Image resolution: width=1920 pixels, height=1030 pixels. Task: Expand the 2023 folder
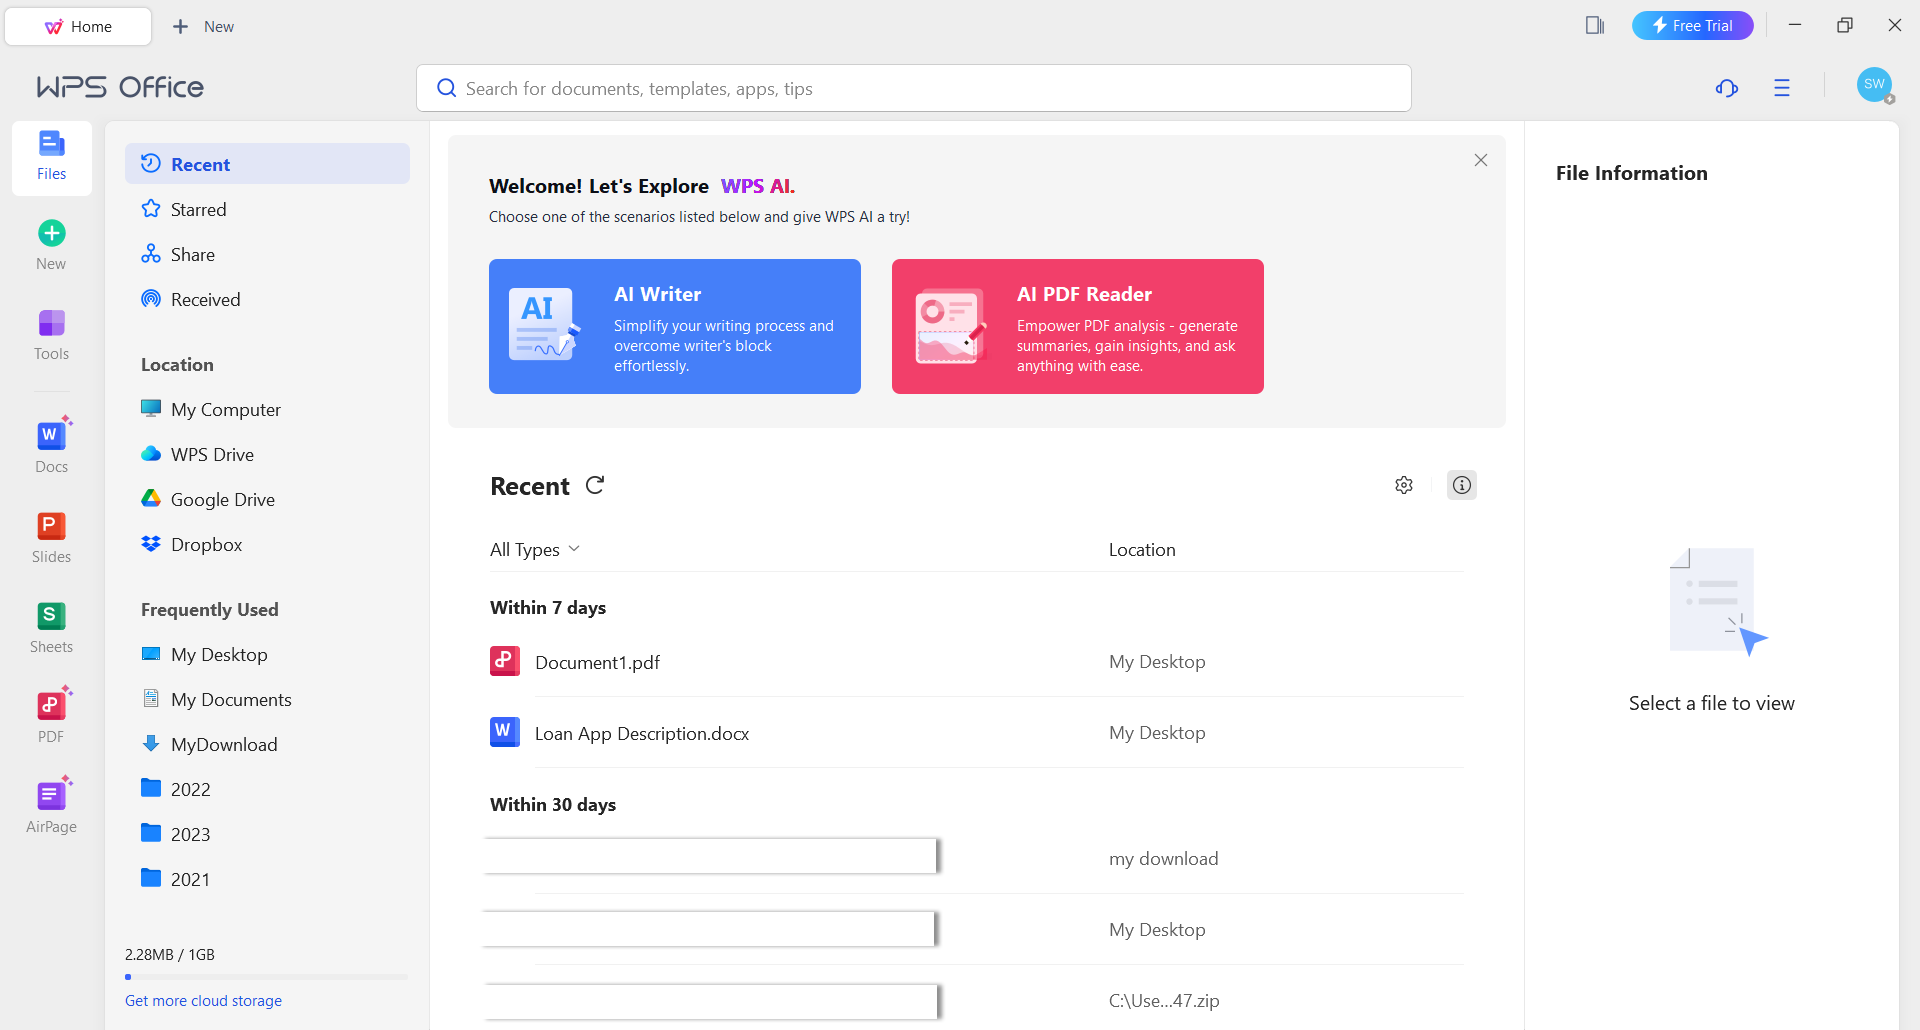tap(190, 833)
